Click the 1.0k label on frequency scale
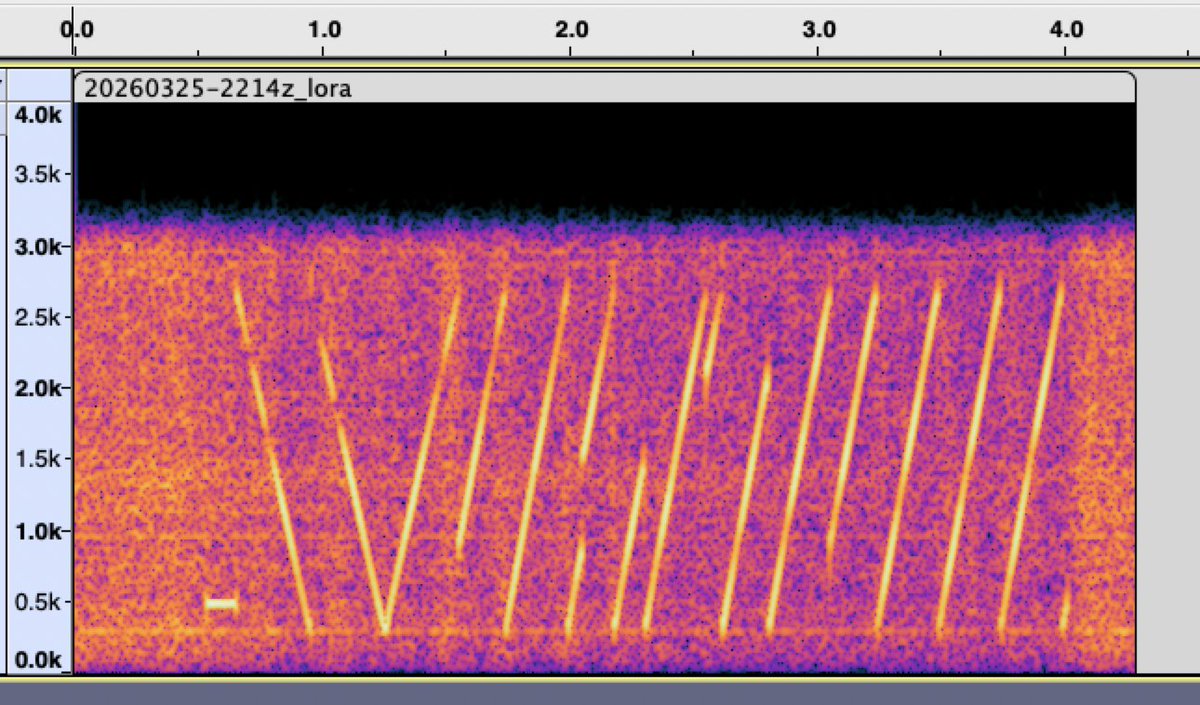The image size is (1200, 705). pyautogui.click(x=40, y=531)
